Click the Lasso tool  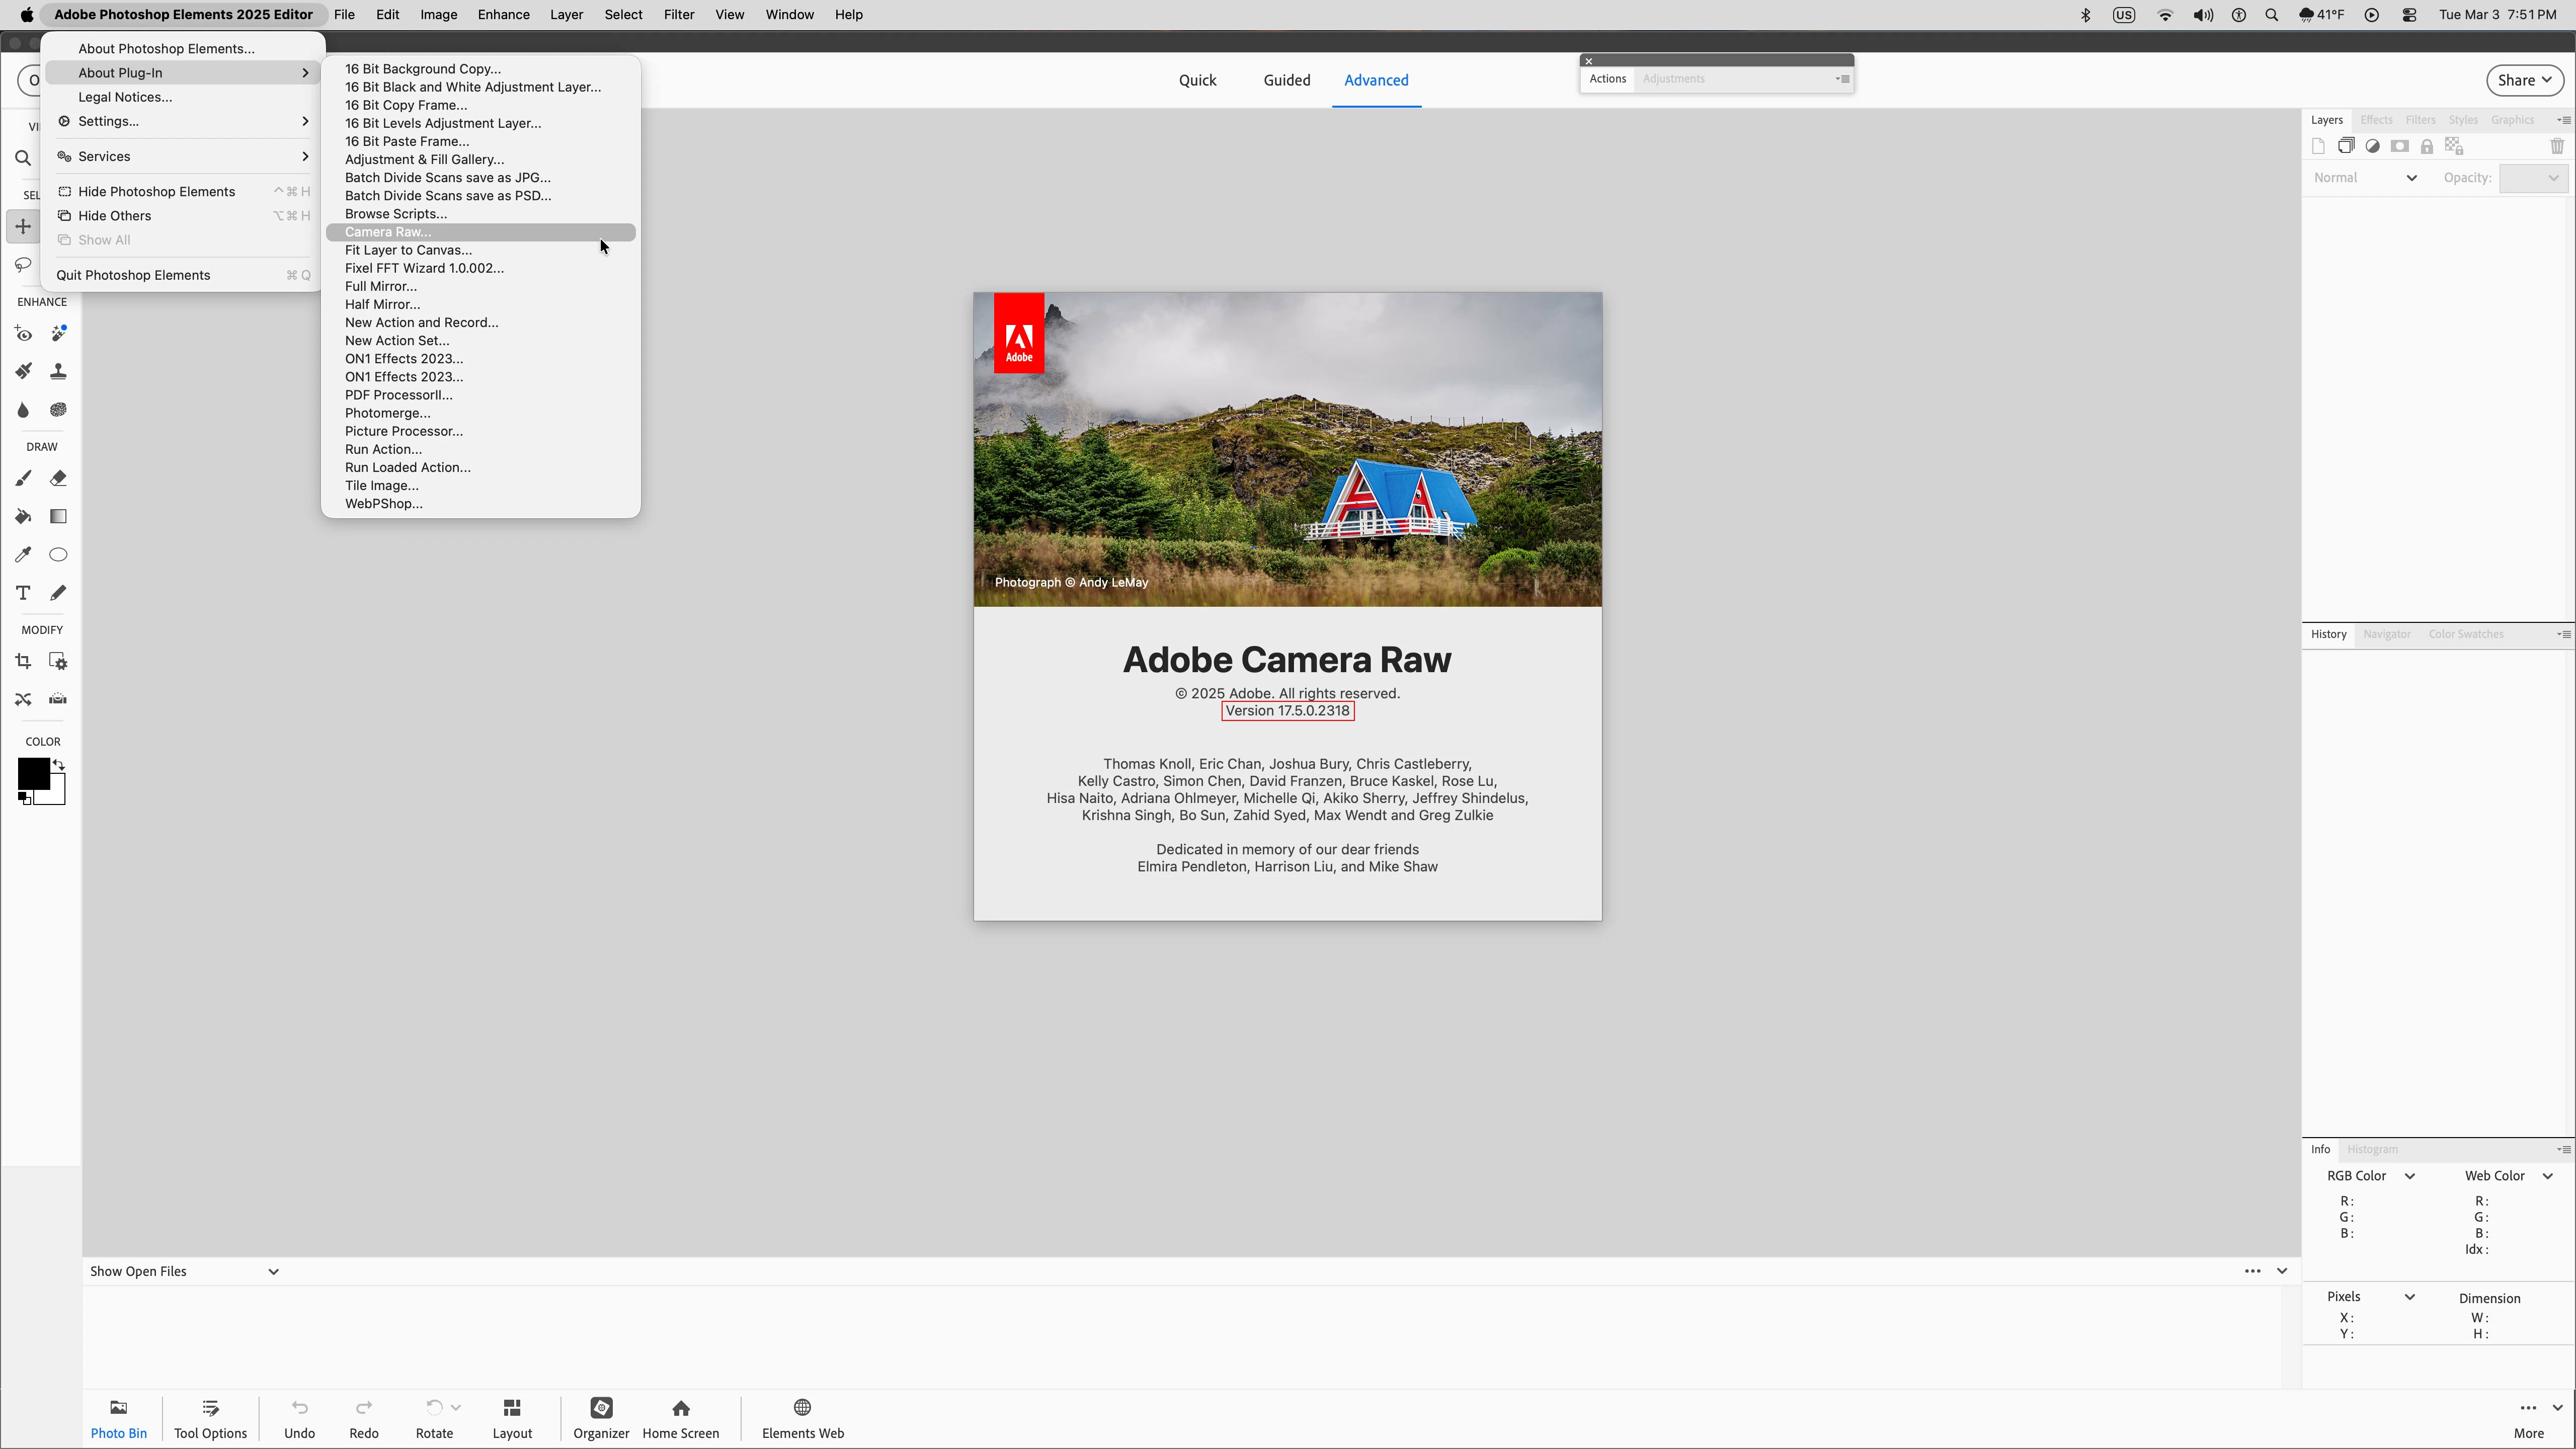[x=23, y=265]
